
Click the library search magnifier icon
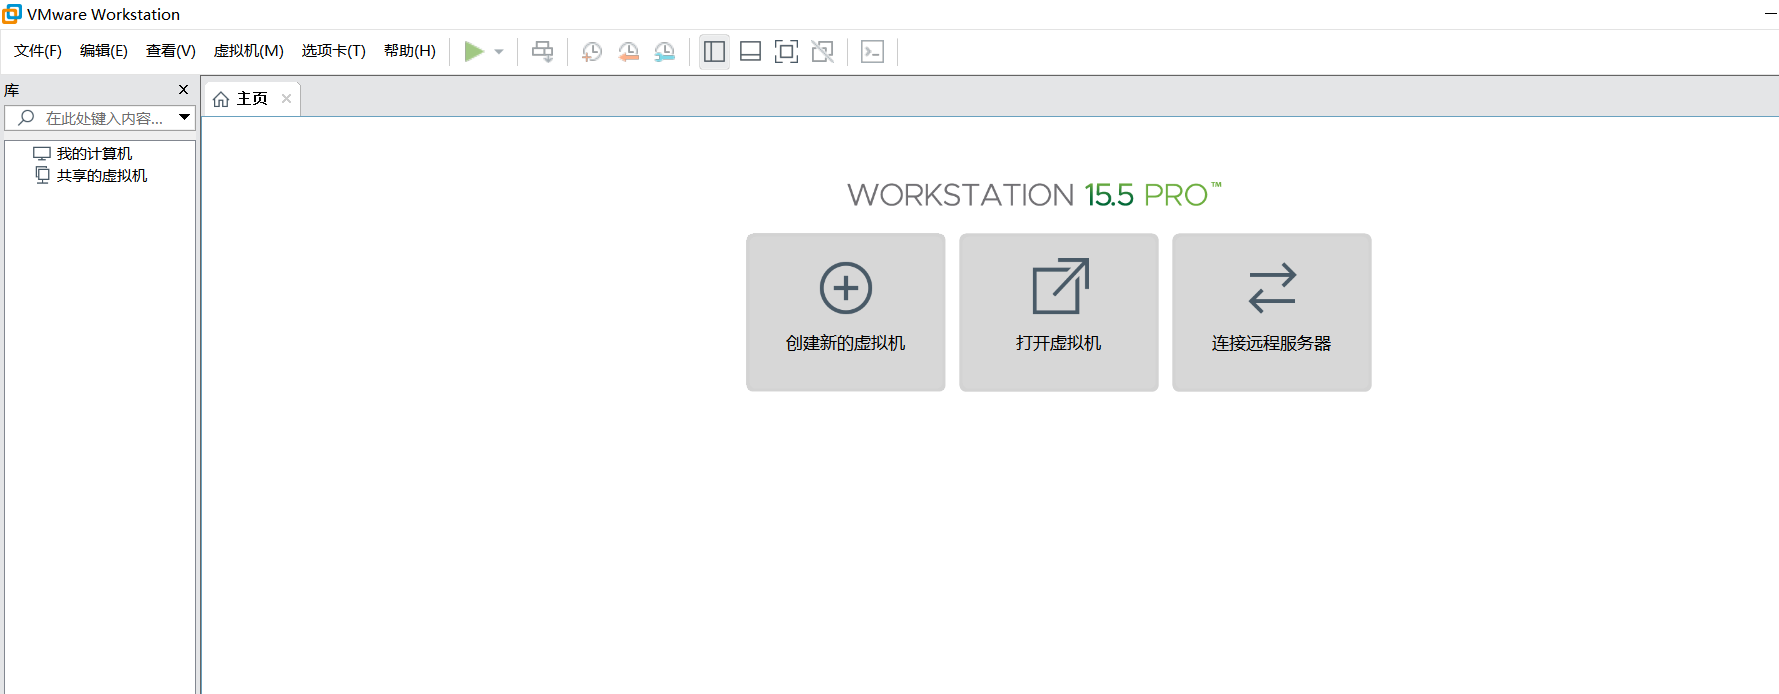coord(26,118)
